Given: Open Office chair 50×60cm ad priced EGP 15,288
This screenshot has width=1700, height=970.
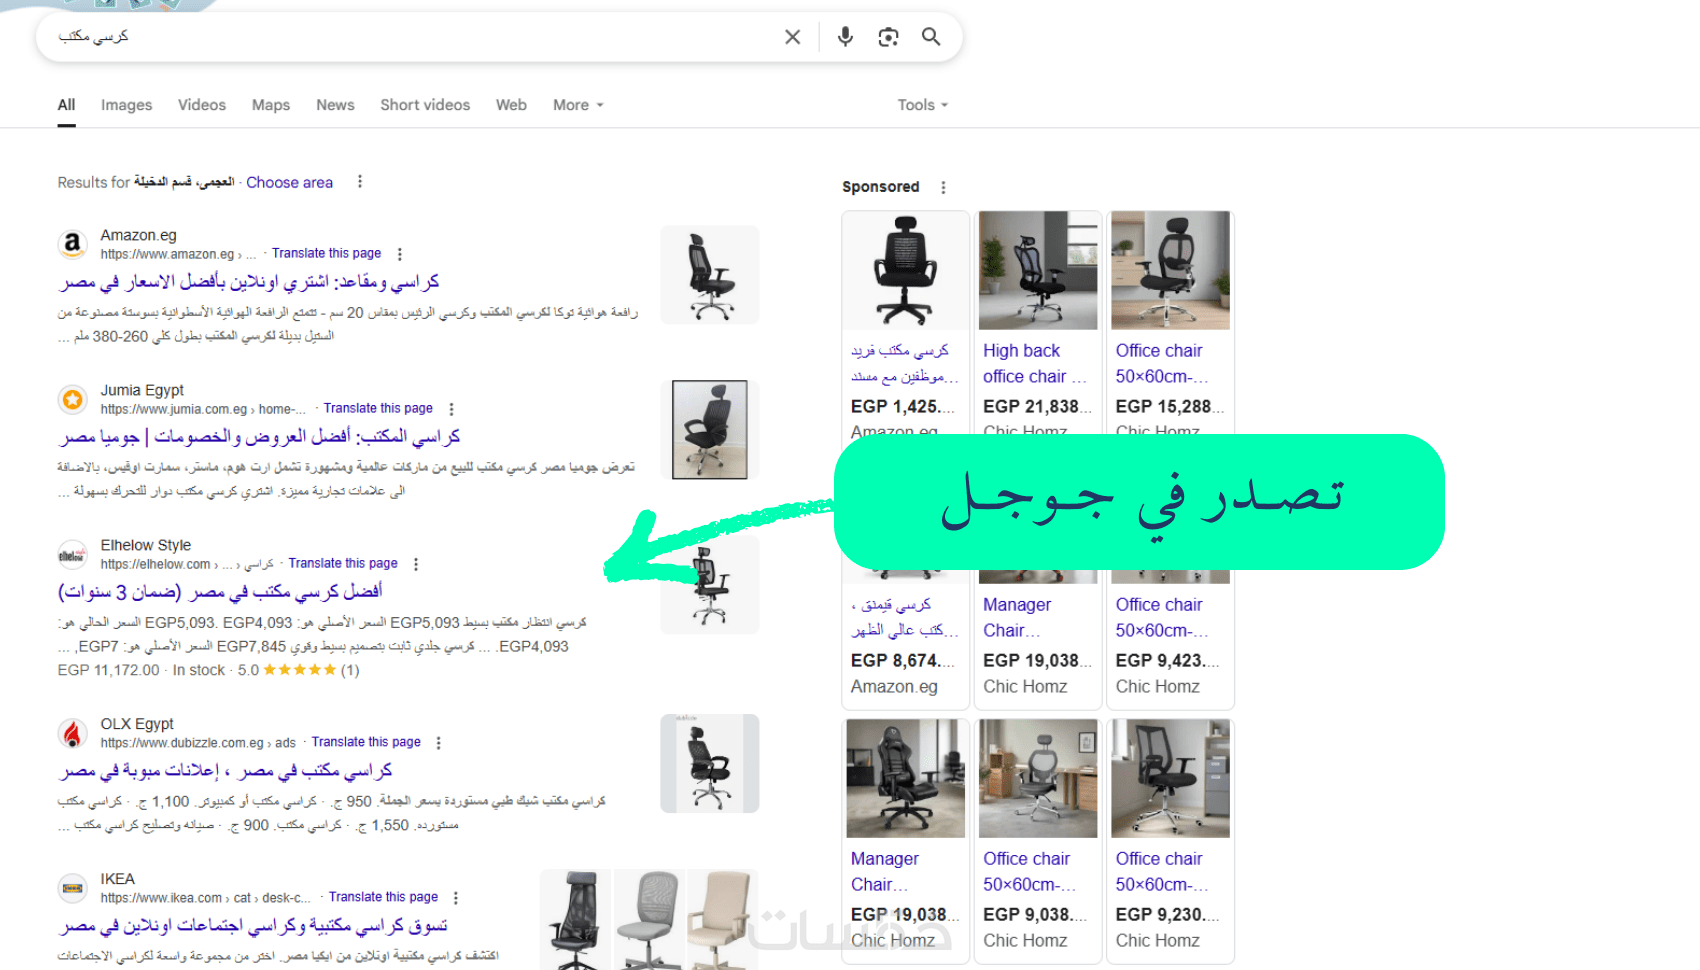Looking at the screenshot, I should (x=1162, y=364).
